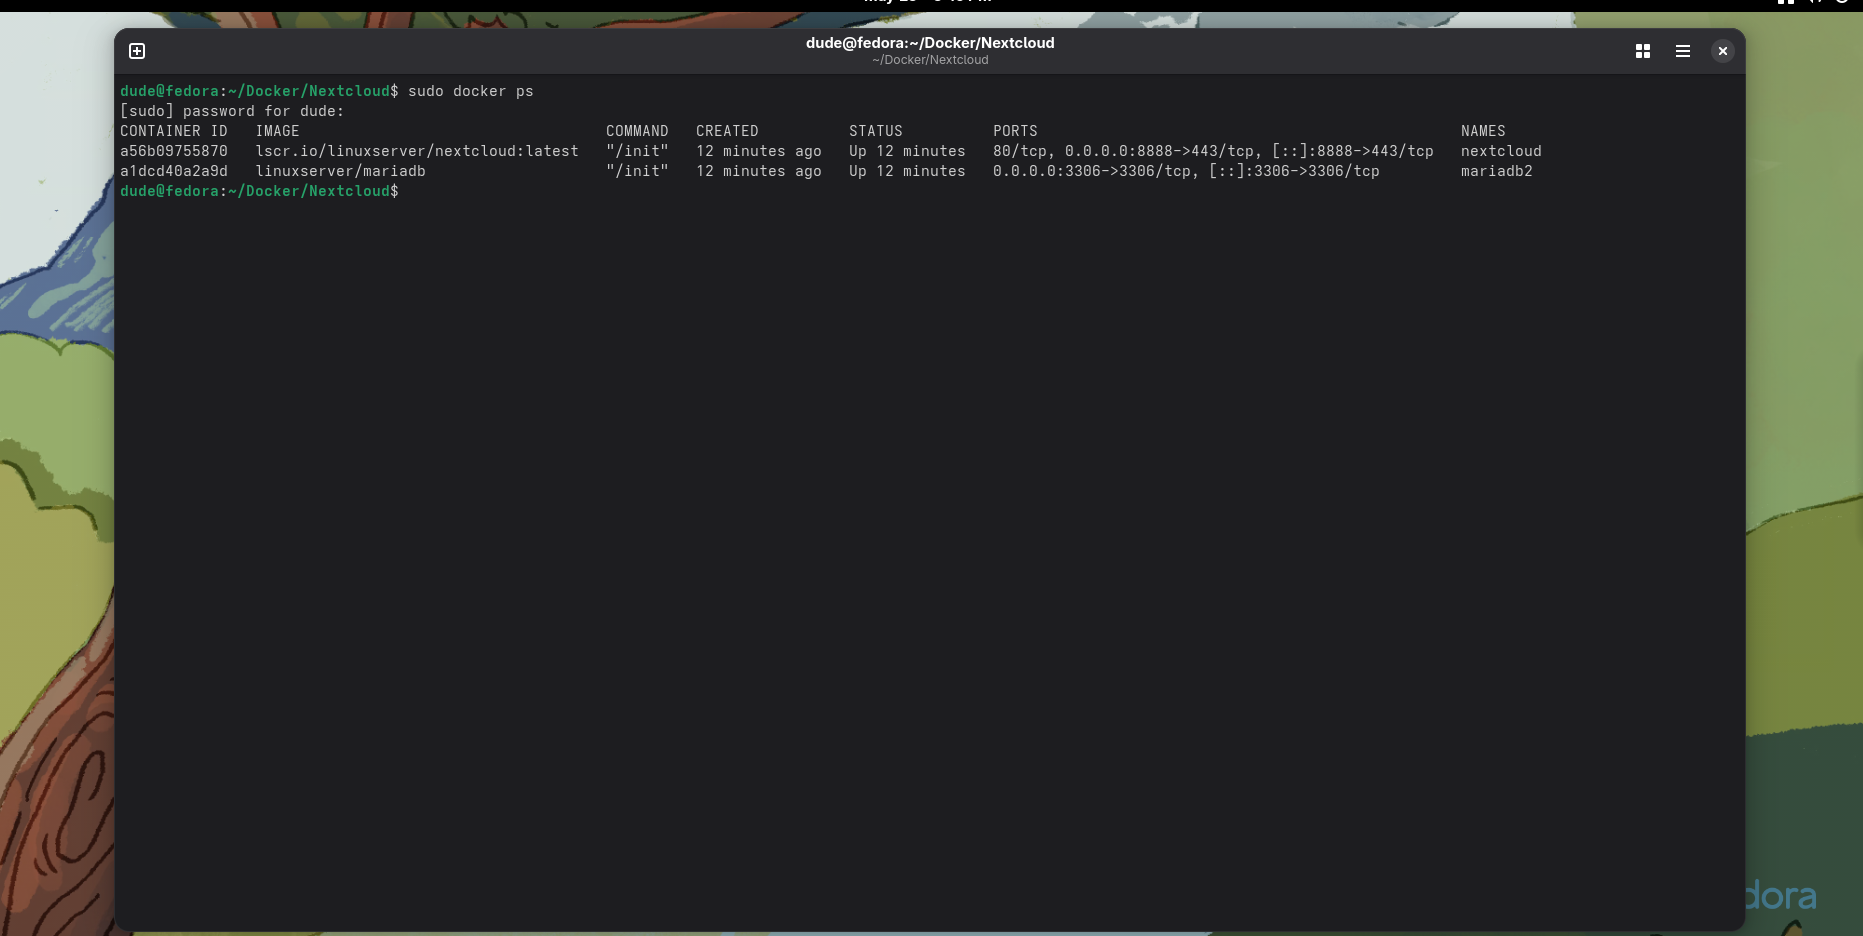Click the CREATED column header
The width and height of the screenshot is (1863, 936).
727,131
